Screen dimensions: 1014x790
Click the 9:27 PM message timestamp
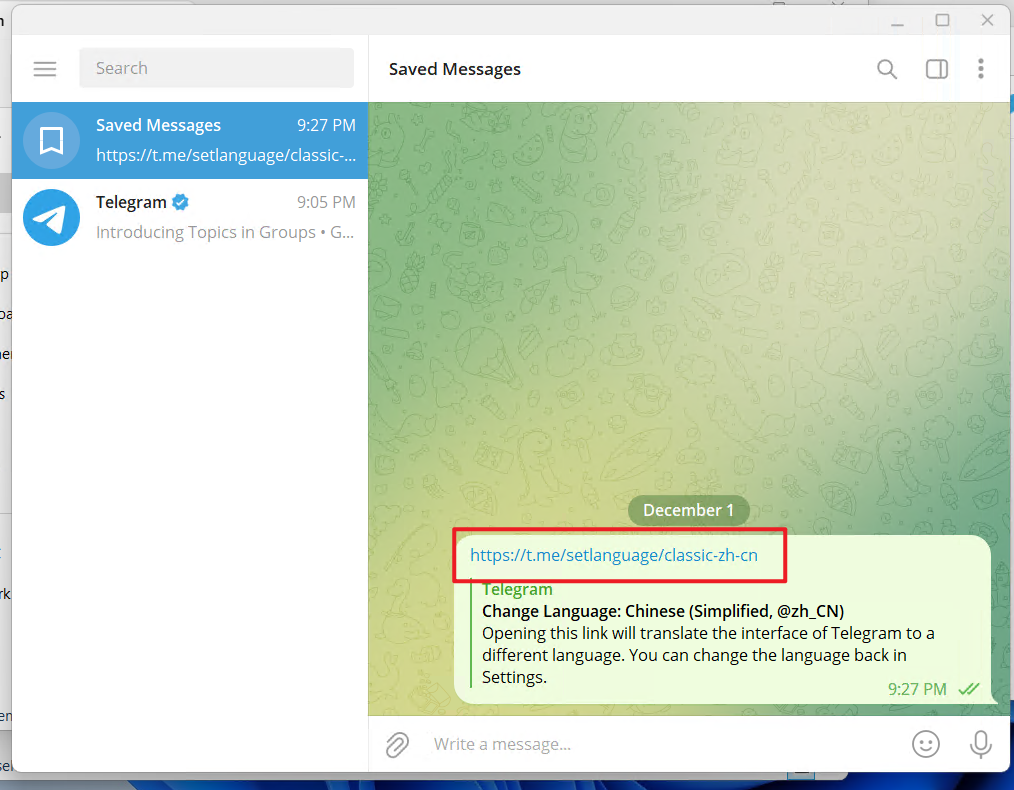click(916, 689)
